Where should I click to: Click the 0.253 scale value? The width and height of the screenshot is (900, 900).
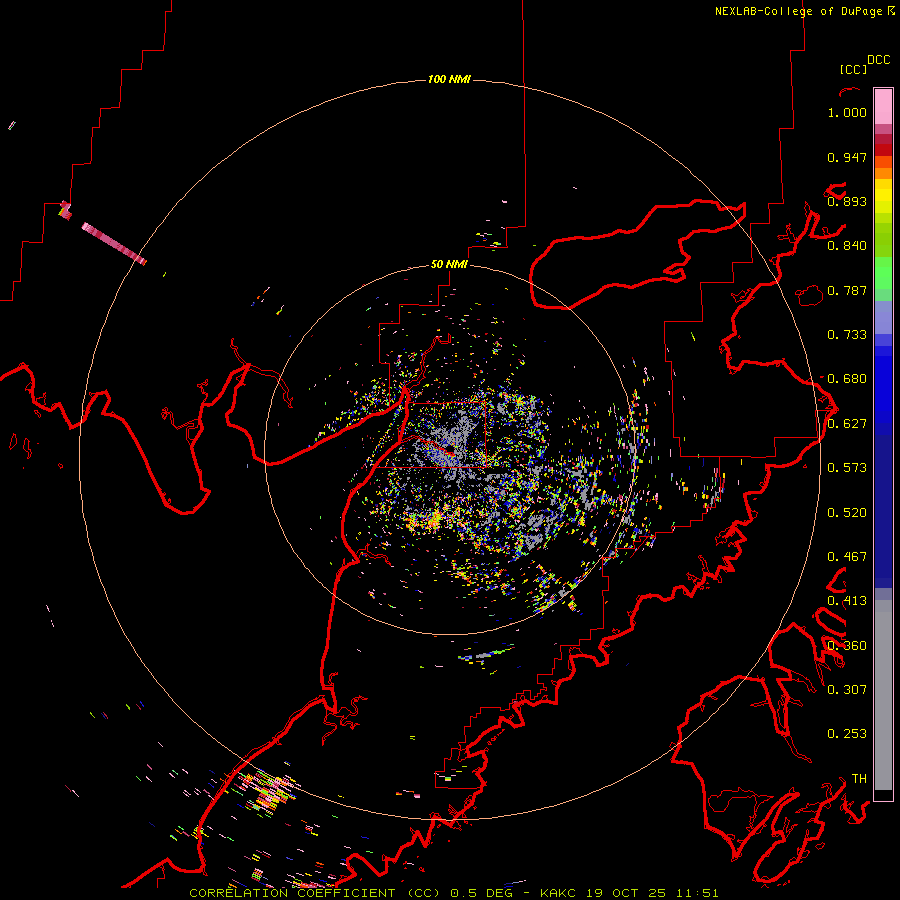pos(847,734)
